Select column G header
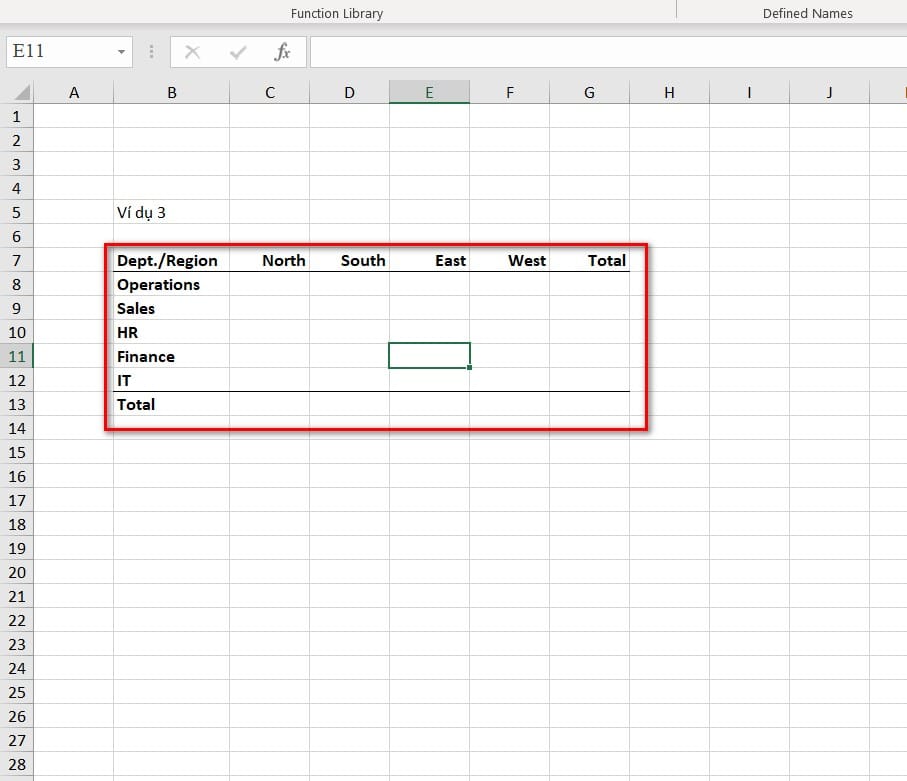Screen dimensions: 907x781 tap(589, 93)
